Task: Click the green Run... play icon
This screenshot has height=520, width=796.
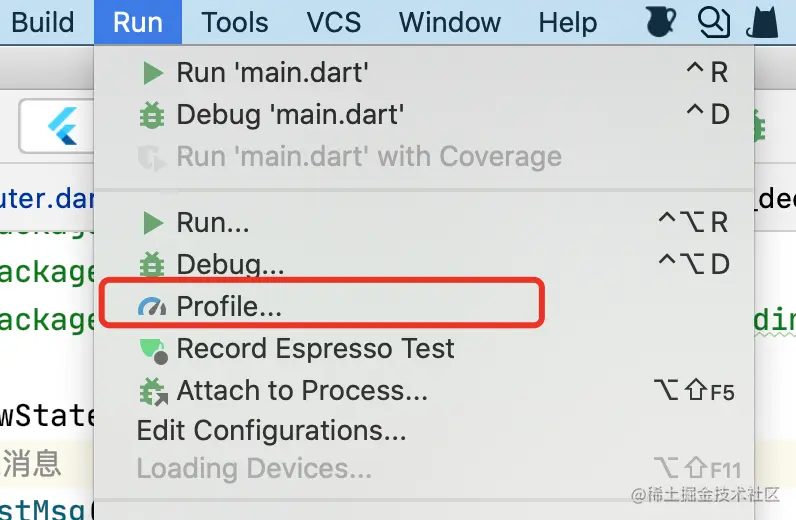Action: [x=152, y=222]
